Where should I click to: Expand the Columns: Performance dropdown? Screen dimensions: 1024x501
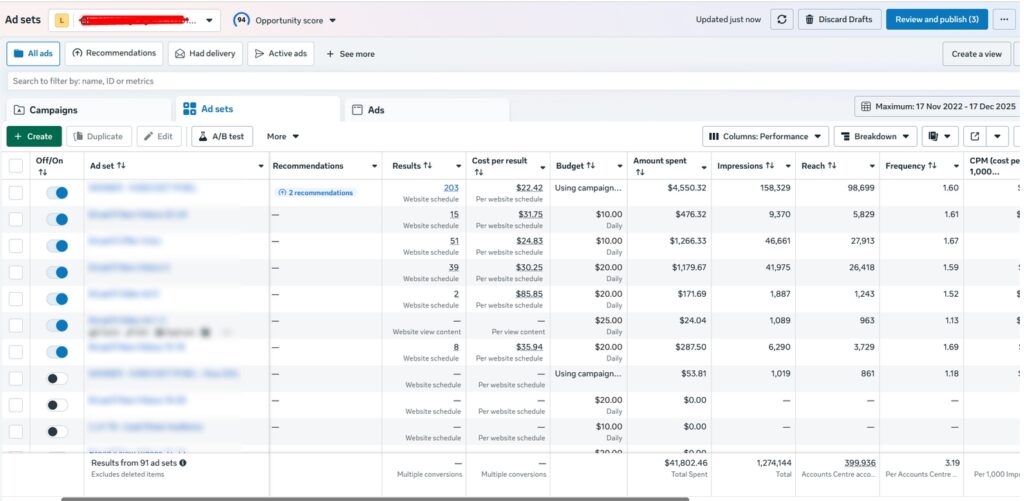tap(766, 136)
